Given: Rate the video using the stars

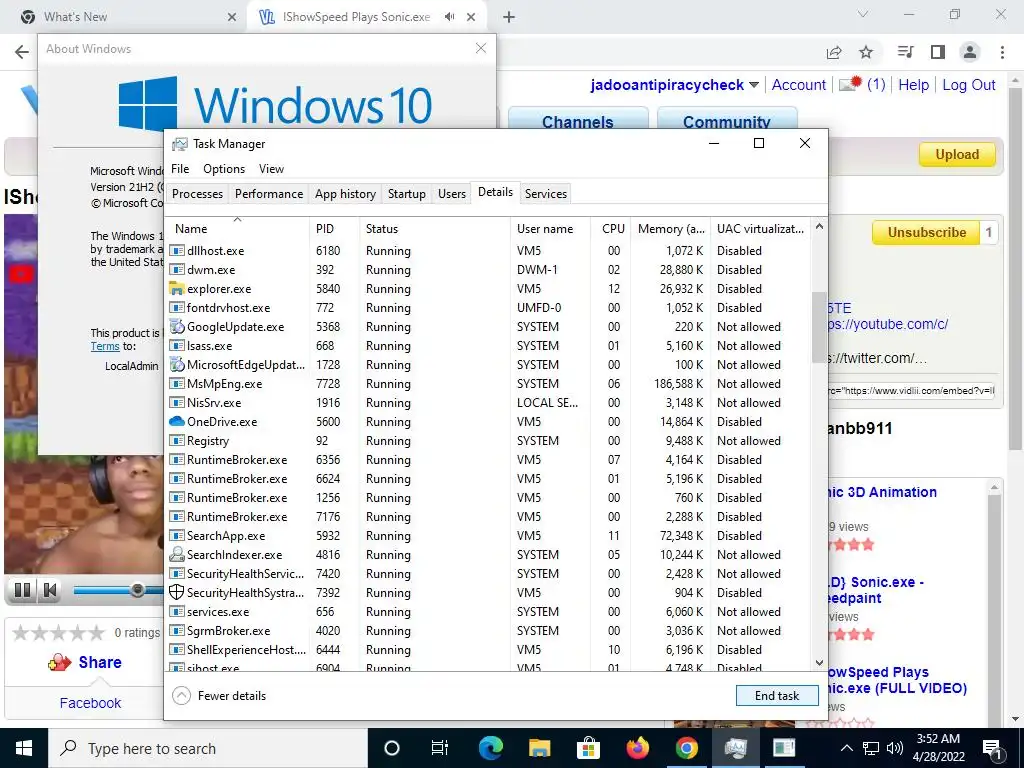Looking at the screenshot, I should 59,632.
